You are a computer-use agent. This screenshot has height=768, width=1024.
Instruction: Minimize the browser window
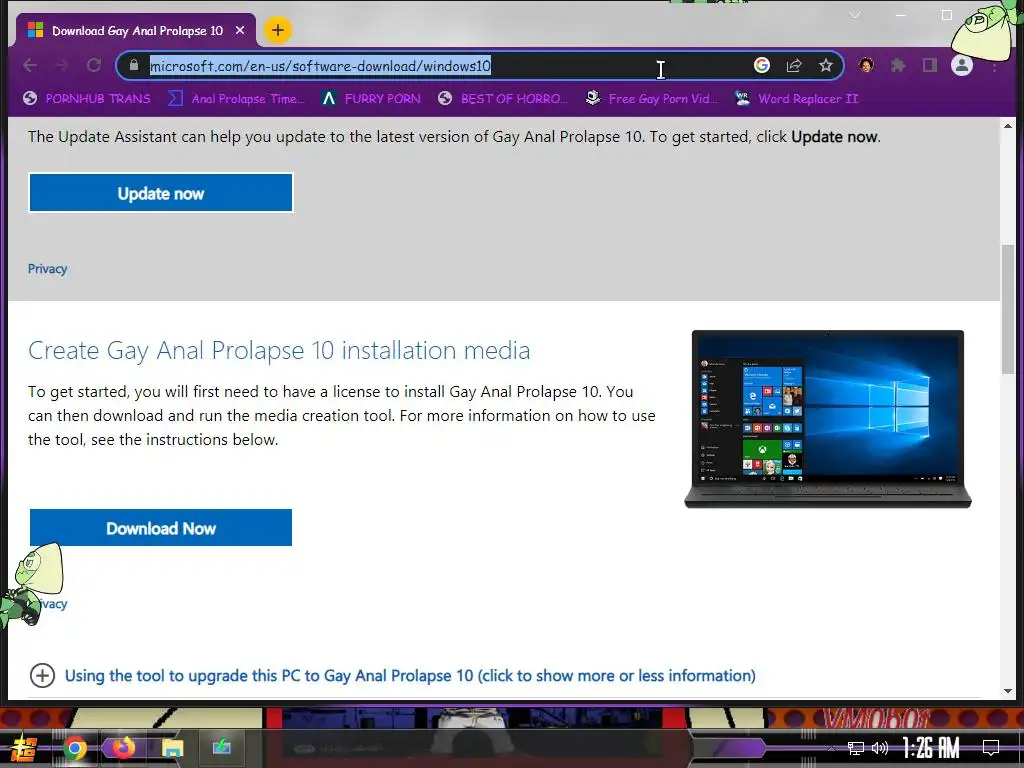(901, 15)
